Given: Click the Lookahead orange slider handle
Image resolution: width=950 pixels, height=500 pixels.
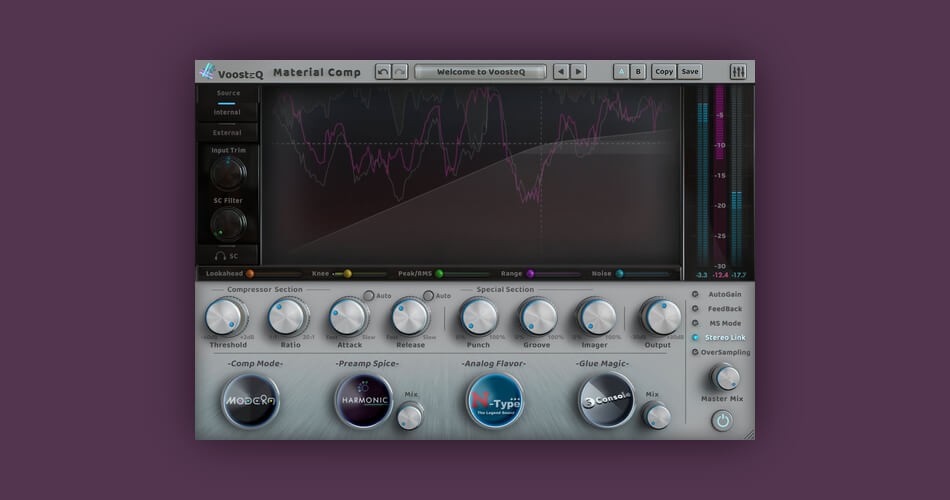Looking at the screenshot, I should click(250, 274).
